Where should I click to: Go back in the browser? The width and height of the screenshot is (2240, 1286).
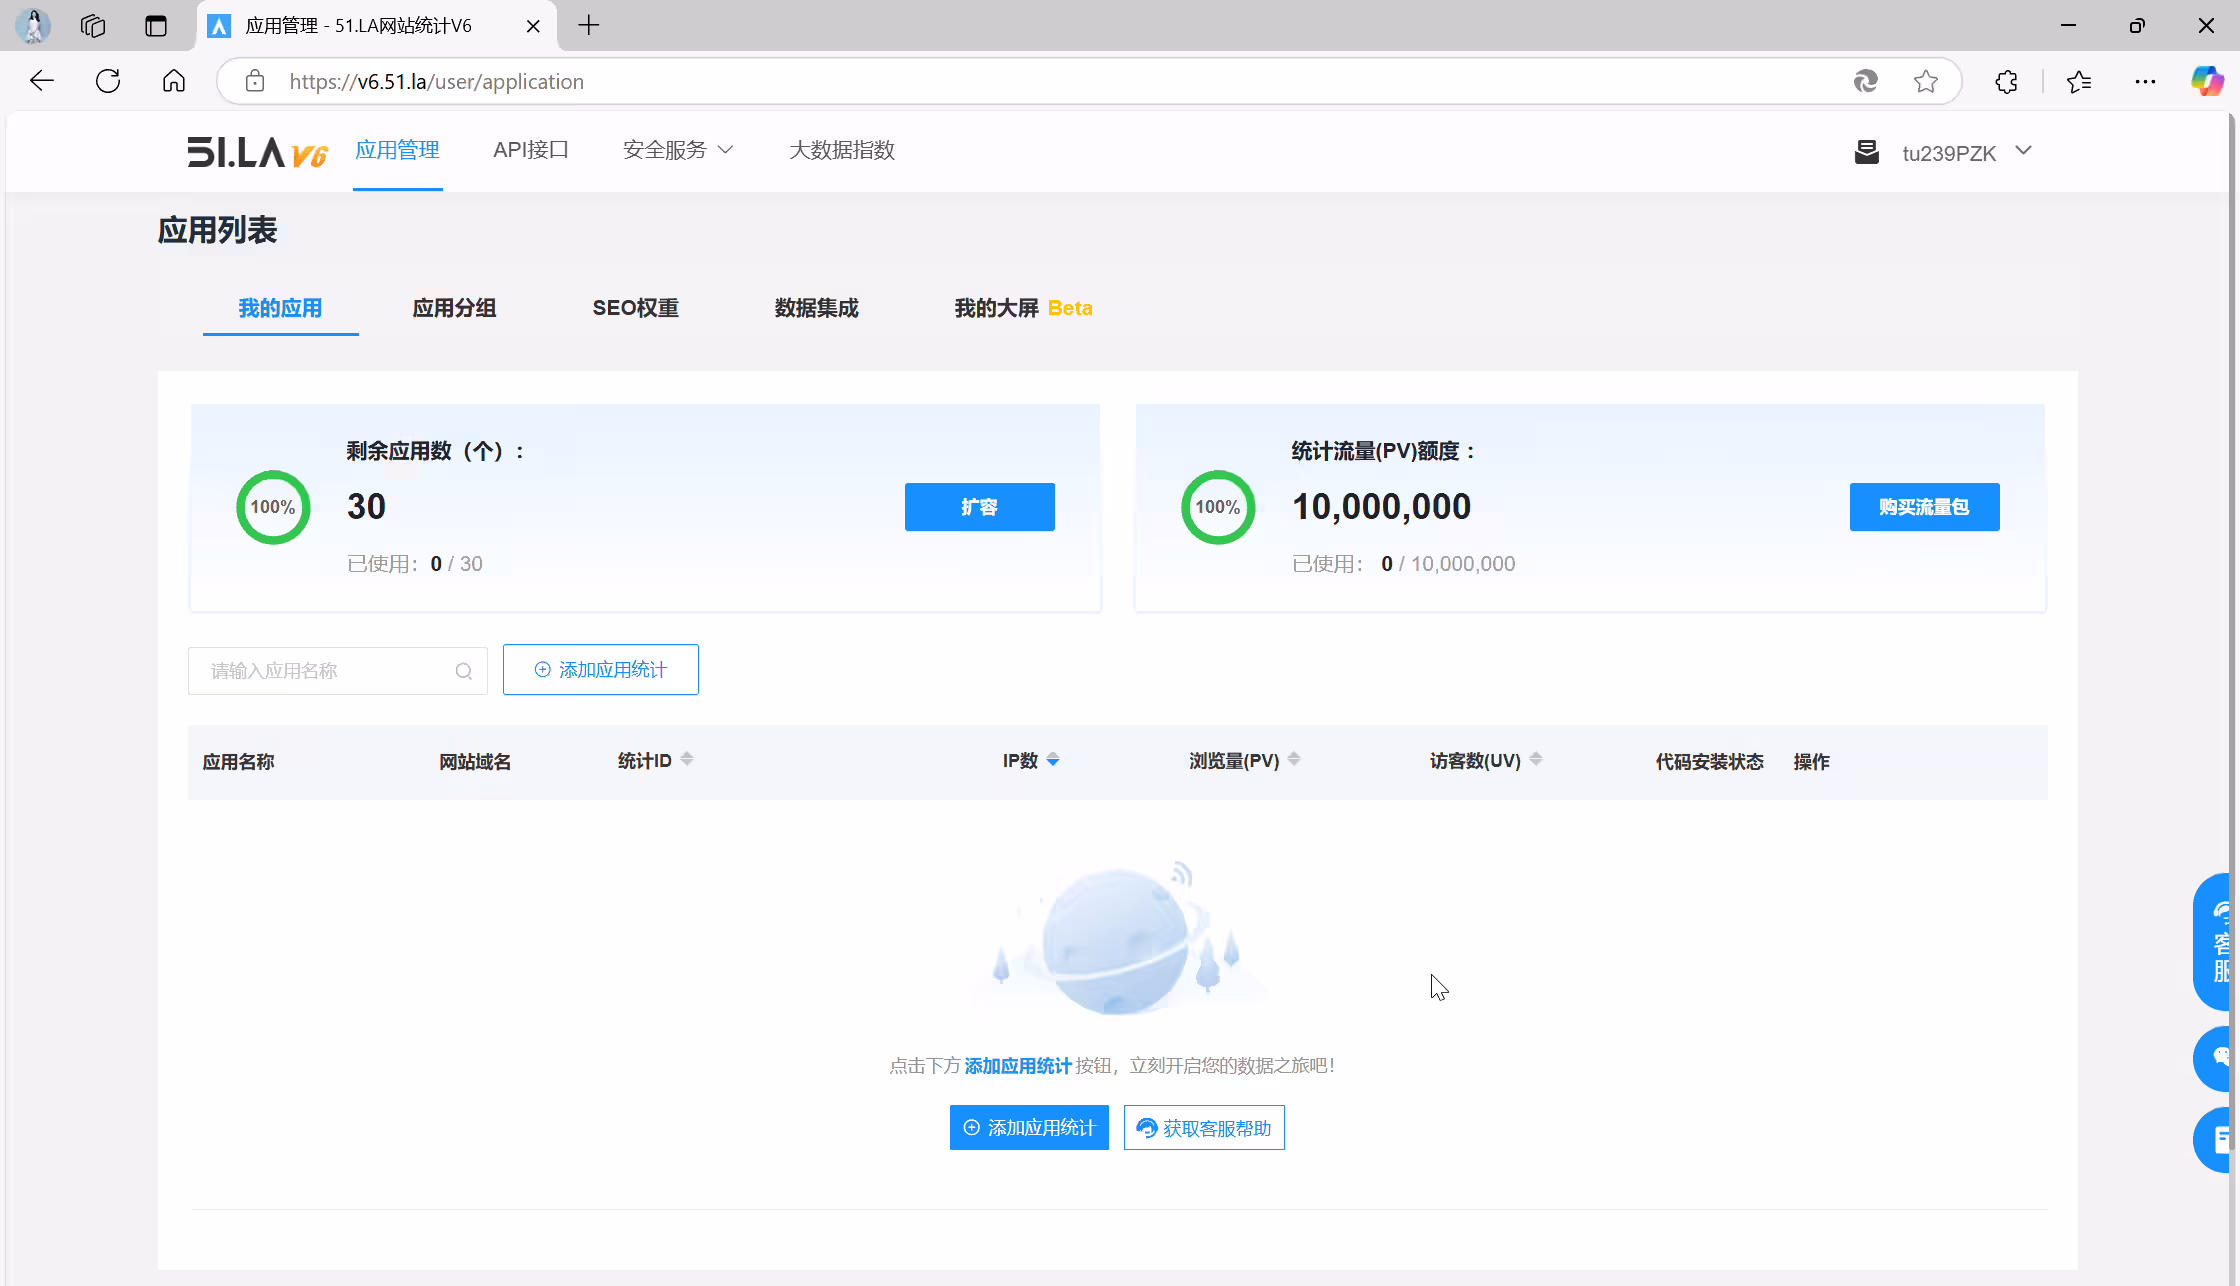point(42,81)
